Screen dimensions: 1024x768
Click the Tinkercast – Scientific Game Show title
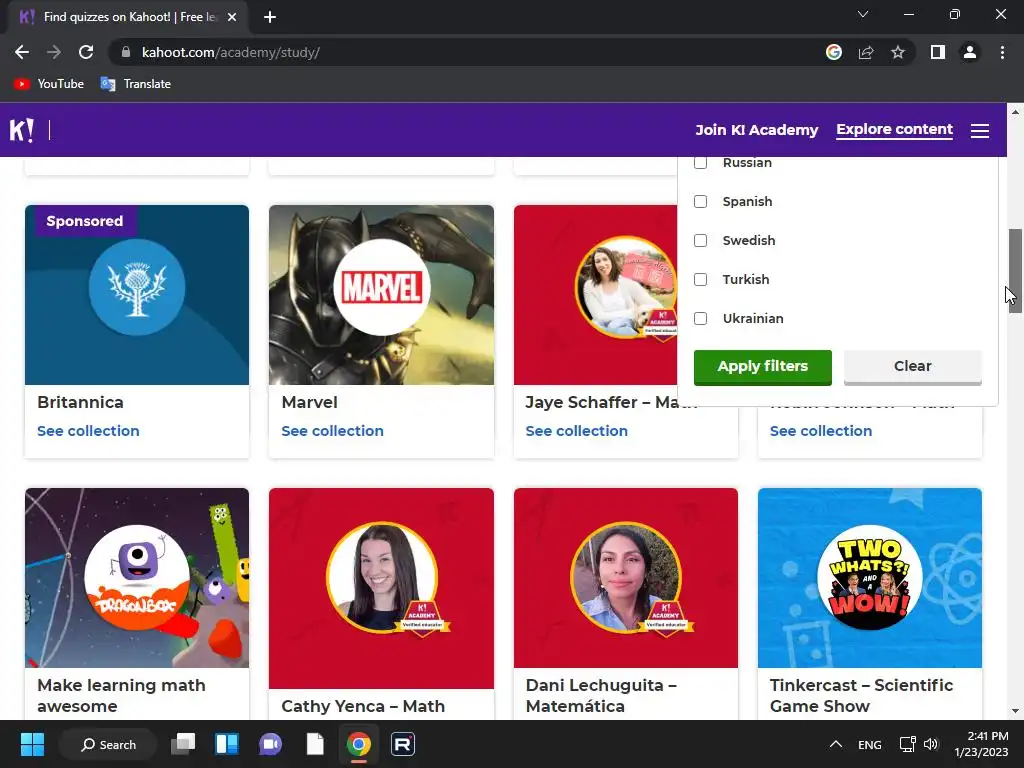[861, 696]
